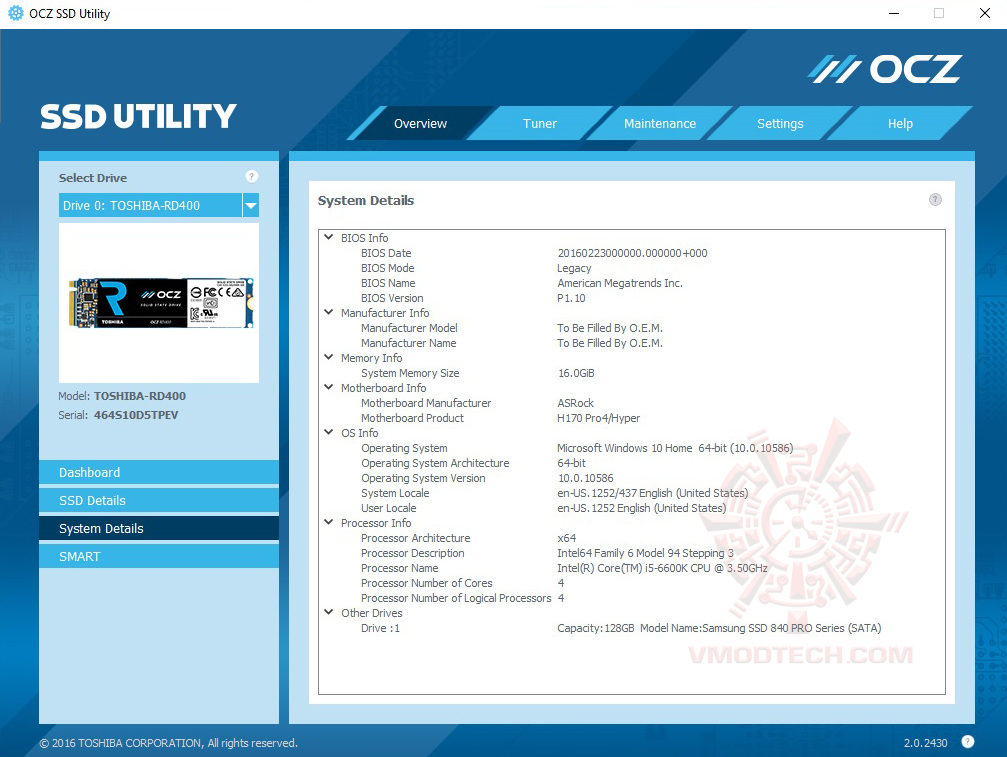Viewport: 1007px width, 757px height.
Task: Collapse the Processor Info section
Action: (x=329, y=522)
